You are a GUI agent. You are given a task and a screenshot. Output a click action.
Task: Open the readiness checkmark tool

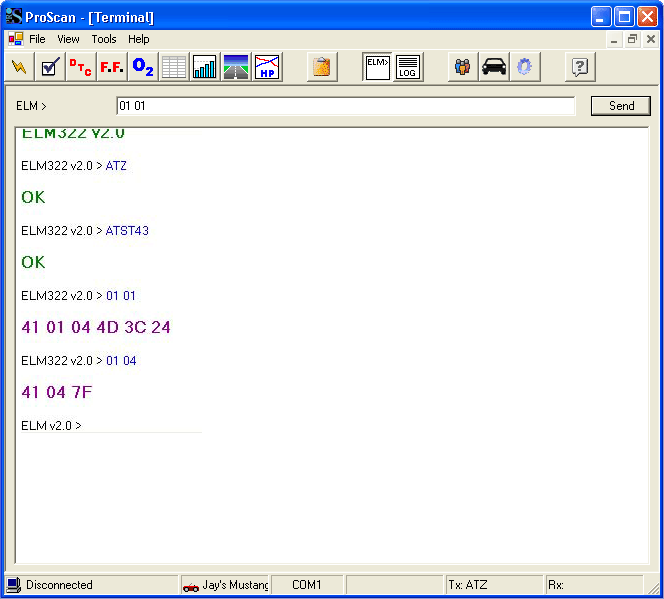[50, 66]
